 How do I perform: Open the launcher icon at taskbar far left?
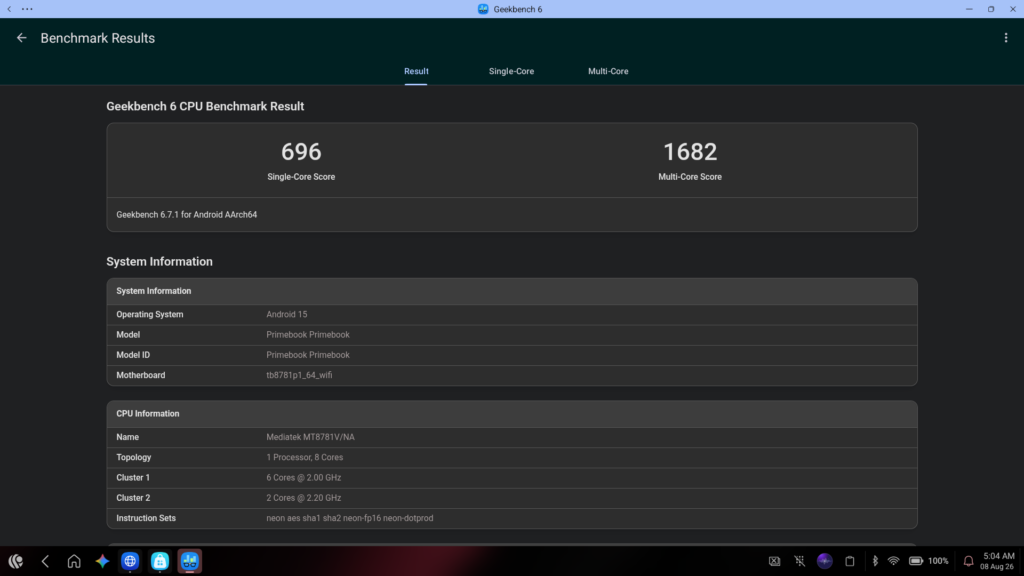pyautogui.click(x=16, y=561)
